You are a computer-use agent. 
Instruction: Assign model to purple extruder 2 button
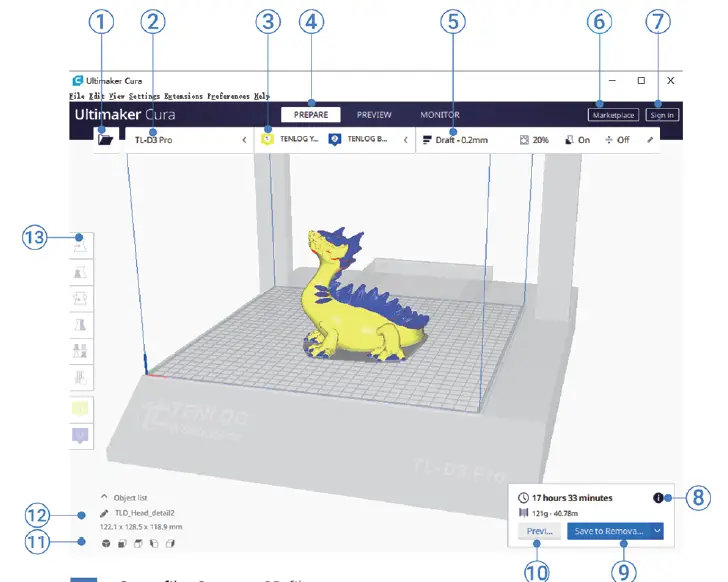(81, 436)
